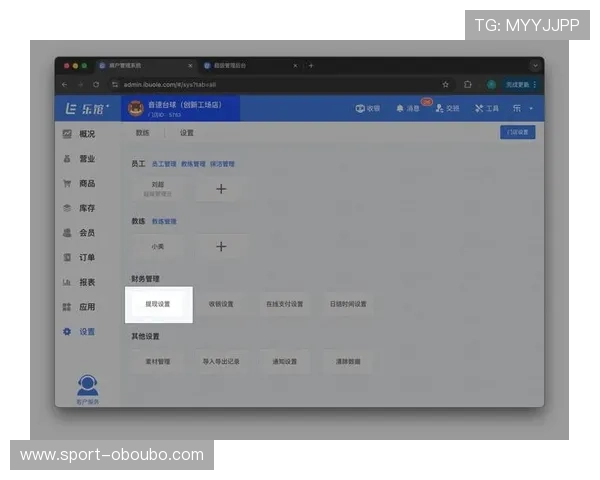Select the 设置 tab in content header
The width and height of the screenshot is (600, 480).
coord(187,133)
